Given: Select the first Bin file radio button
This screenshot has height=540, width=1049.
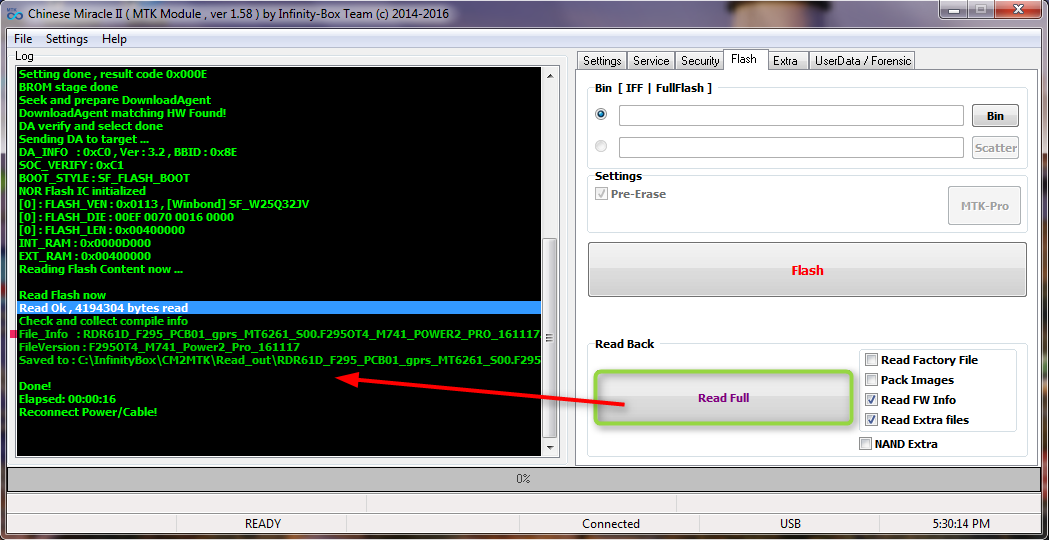Looking at the screenshot, I should click(601, 115).
